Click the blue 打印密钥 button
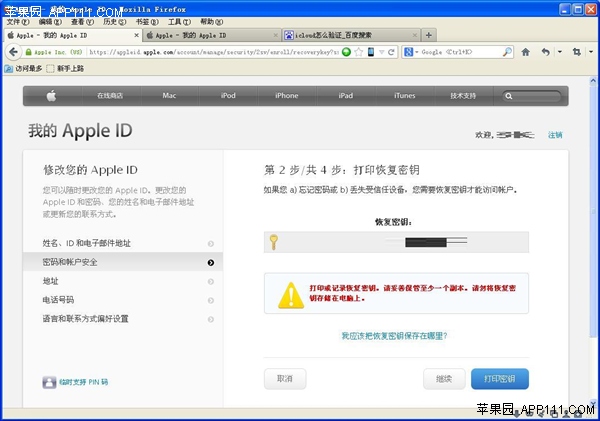Screen dimensions: 600x421 [x=499, y=379]
